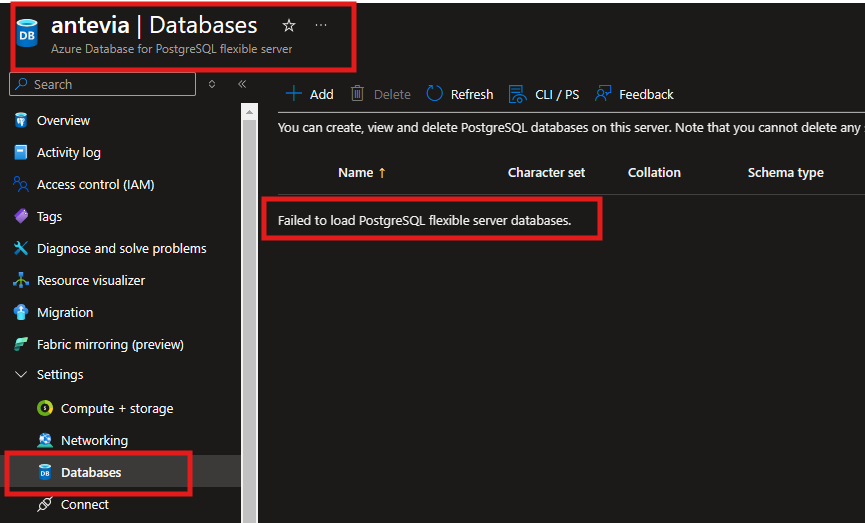Click 'Azure Database for PostgreSQL flexible server' subtitle
The height and width of the screenshot is (523, 865).
172,49
